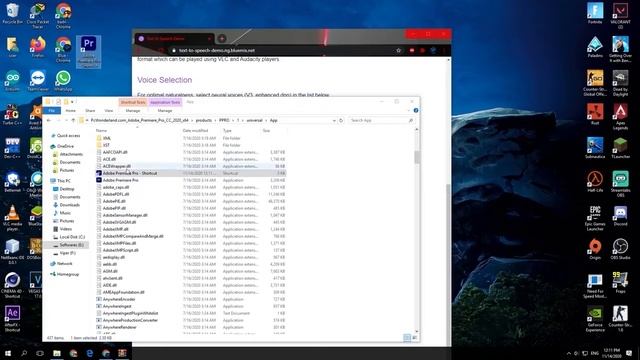Launch NetBeans IDE desktop icon
The image size is (640, 360).
coord(12,251)
